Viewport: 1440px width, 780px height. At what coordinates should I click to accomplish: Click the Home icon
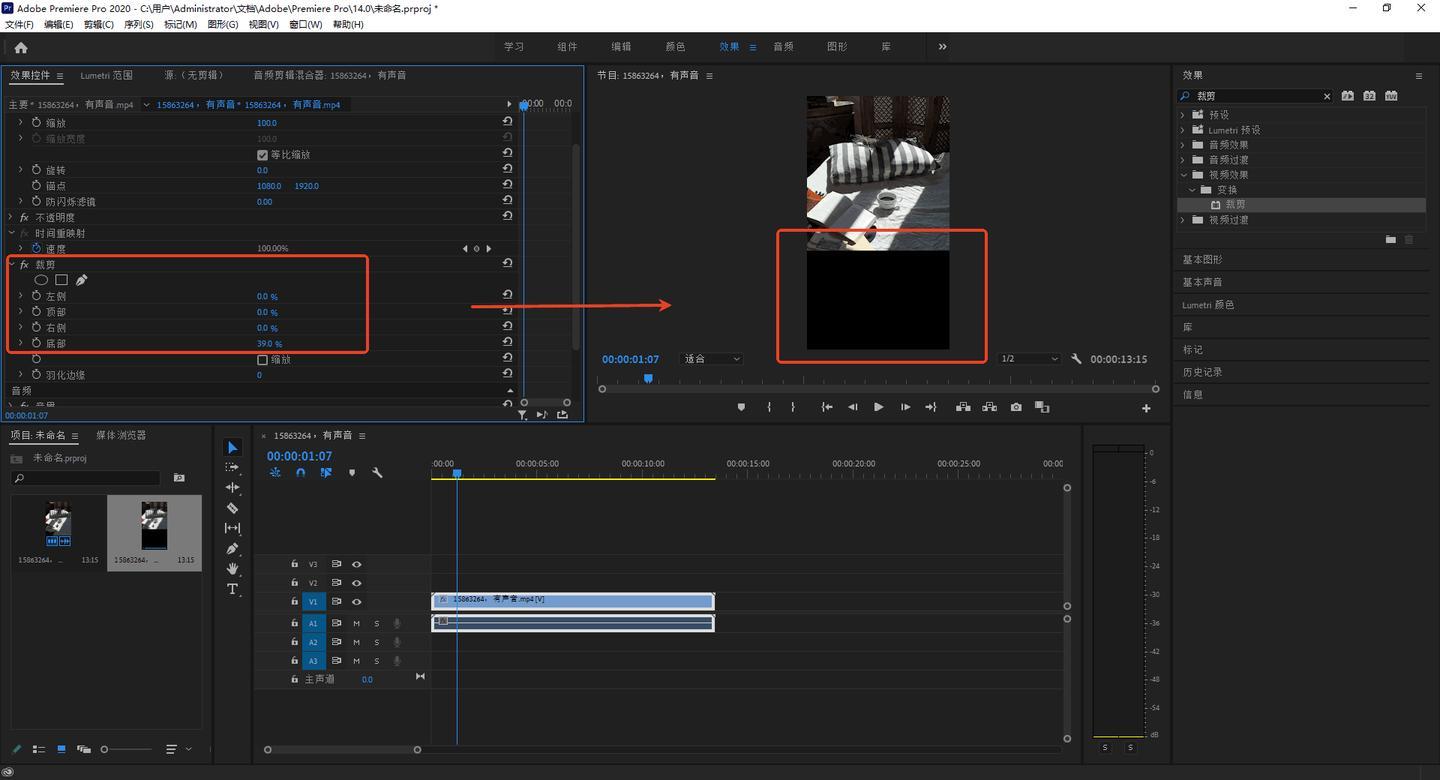point(21,47)
